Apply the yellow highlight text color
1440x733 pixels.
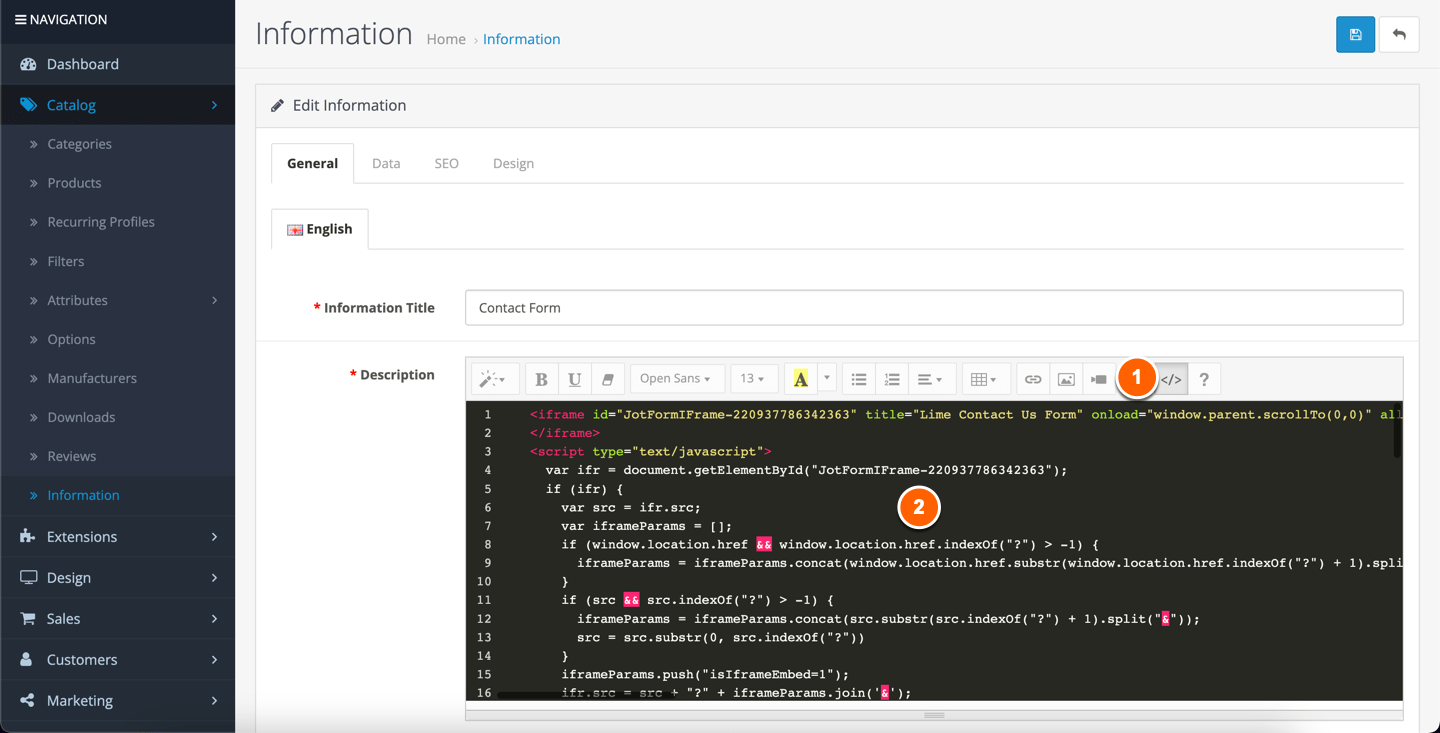(800, 380)
